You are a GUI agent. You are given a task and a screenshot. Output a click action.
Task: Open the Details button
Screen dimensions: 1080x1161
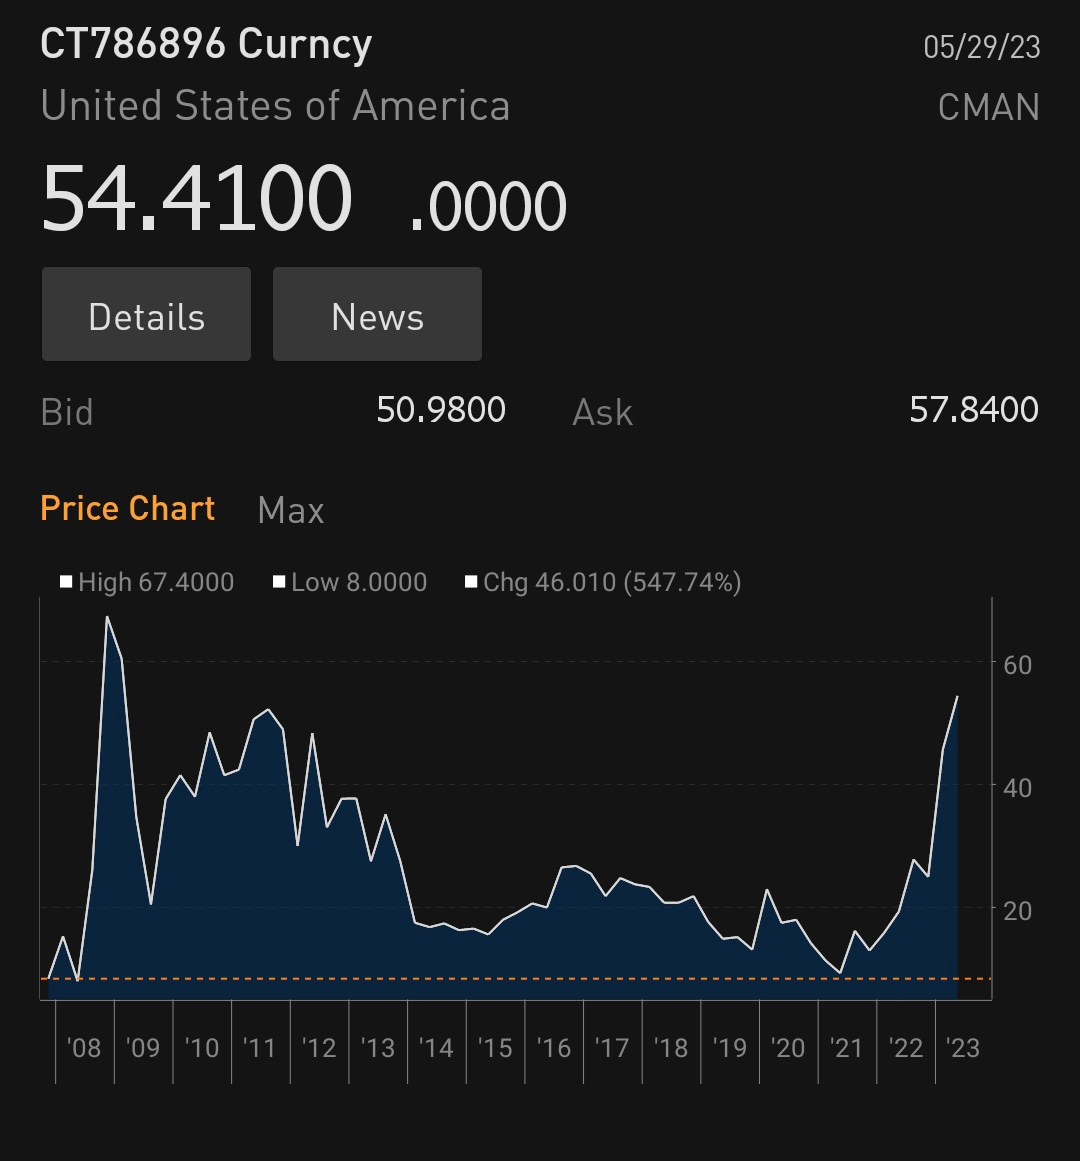tap(147, 314)
